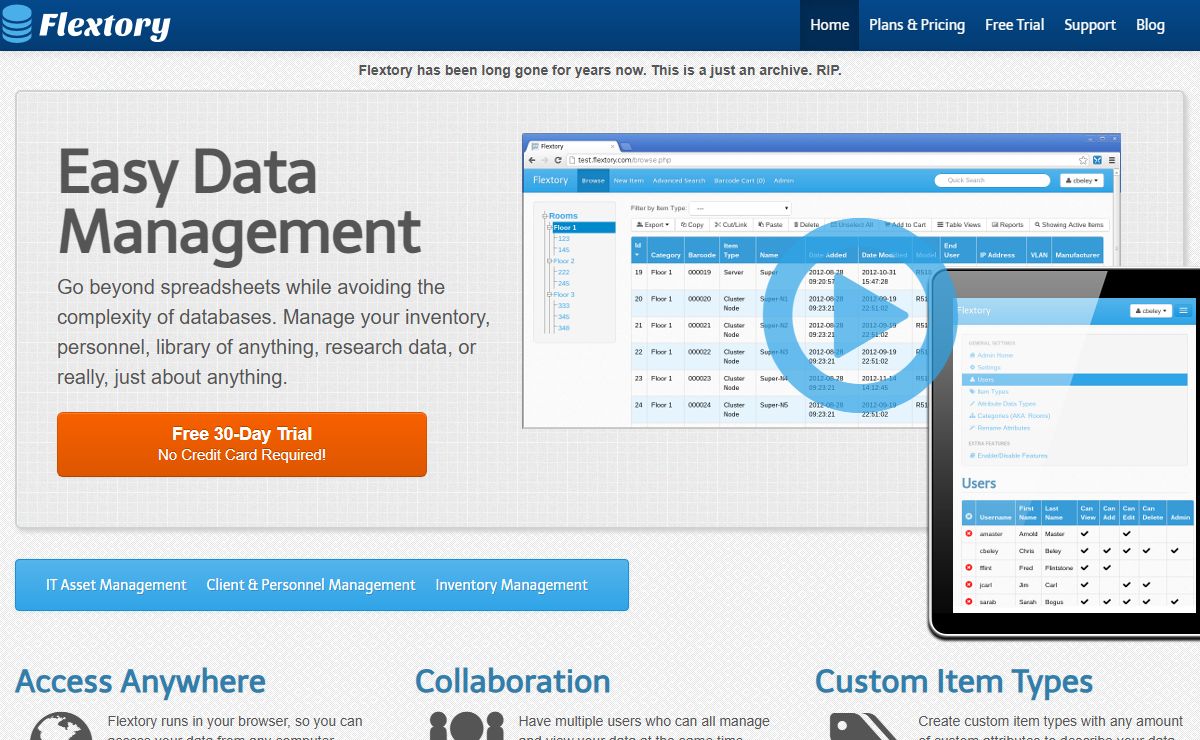1200x740 pixels.
Task: Click delete icon beside amaster user
Action: (x=968, y=534)
